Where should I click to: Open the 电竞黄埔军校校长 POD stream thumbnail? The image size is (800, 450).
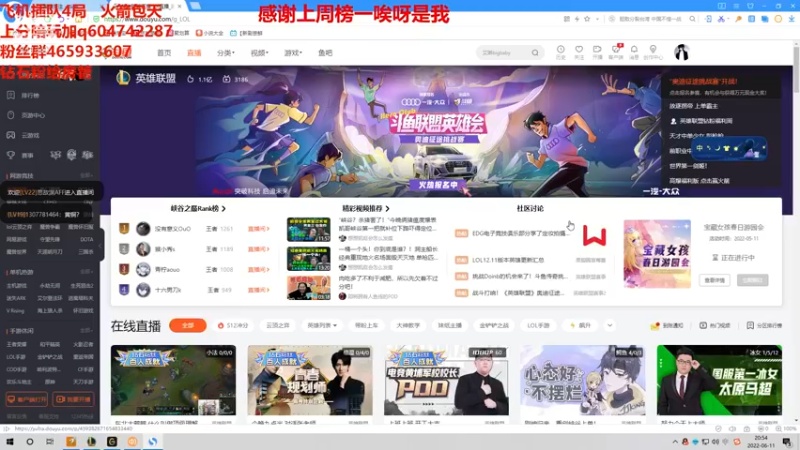click(446, 380)
